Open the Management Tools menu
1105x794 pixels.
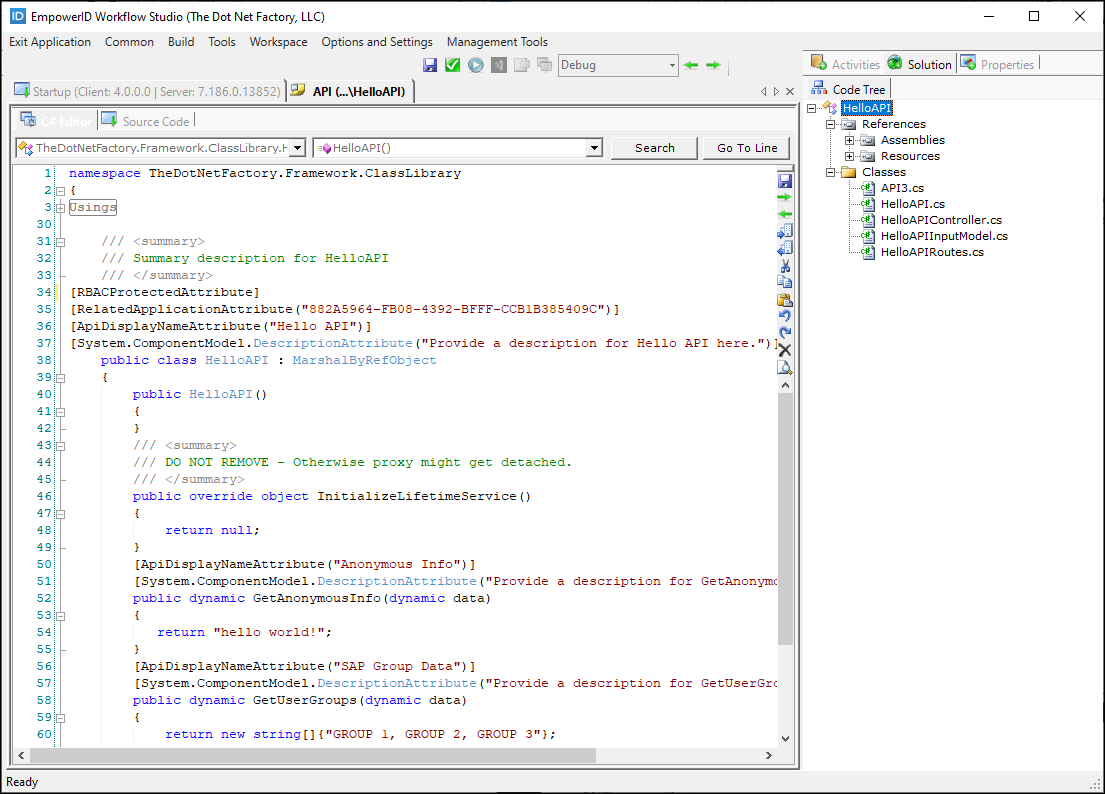(x=497, y=42)
